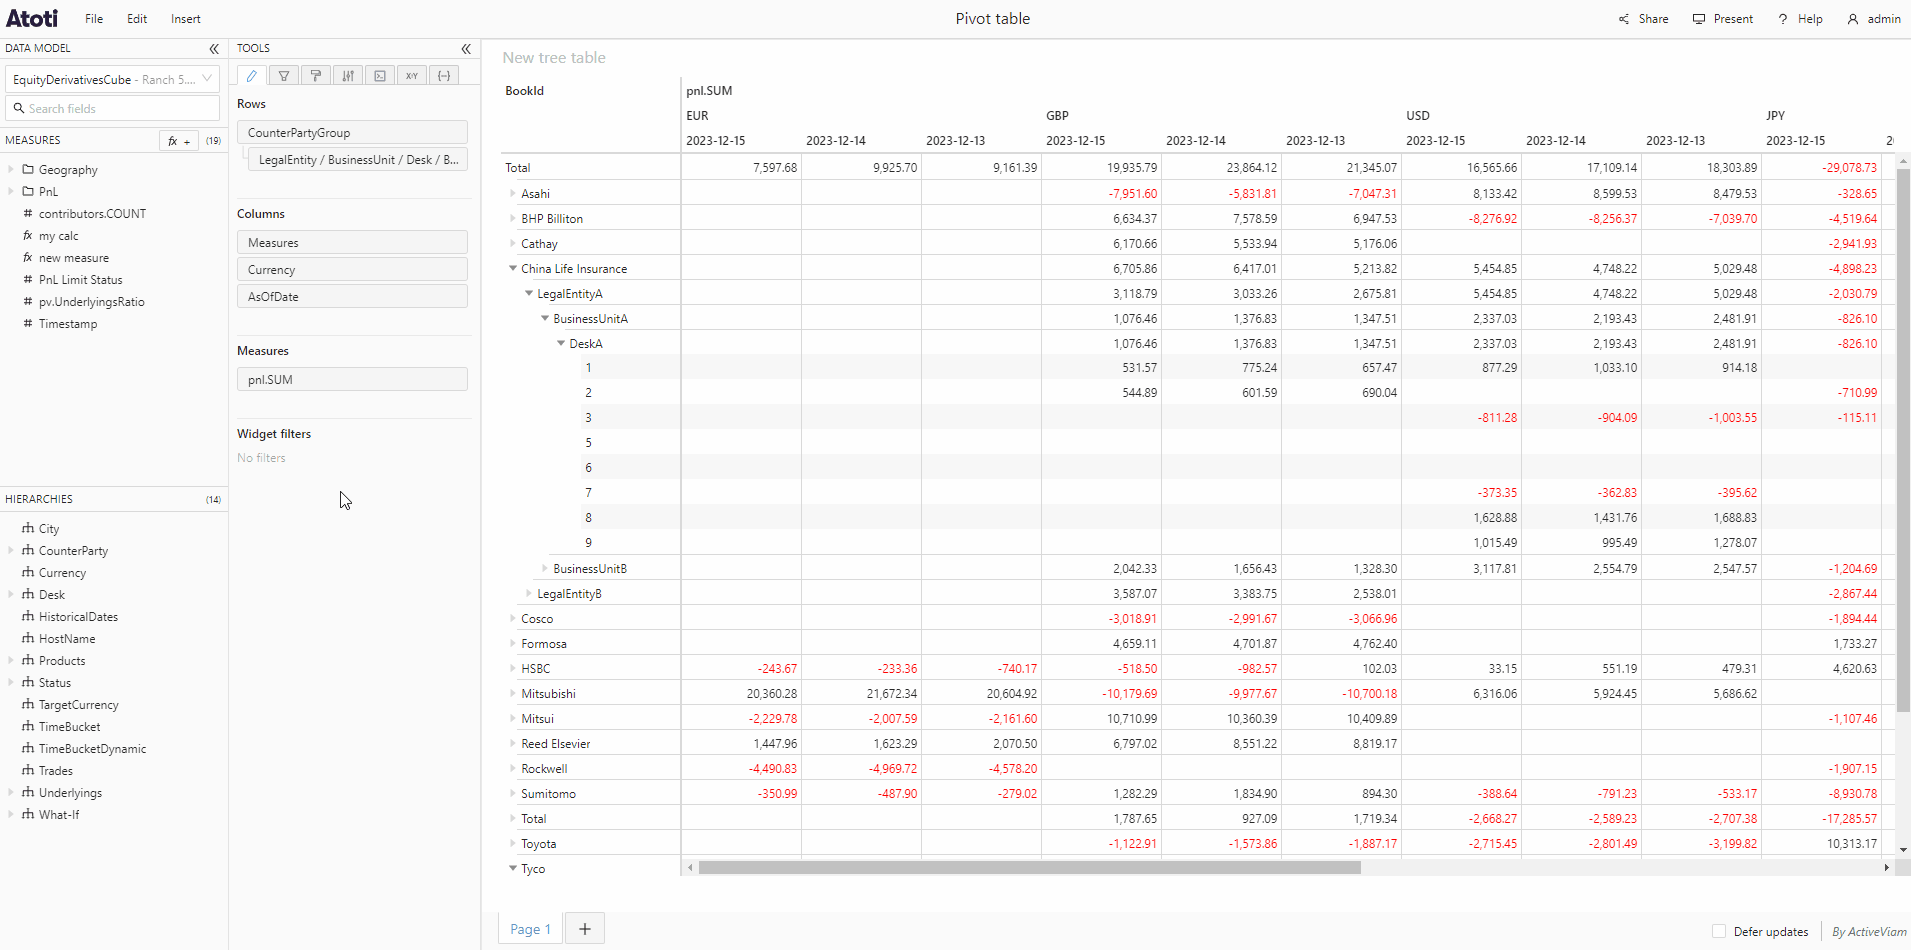Viewport: 1911px width, 950px height.
Task: Click the Pivot table dashboard title
Action: [x=992, y=19]
